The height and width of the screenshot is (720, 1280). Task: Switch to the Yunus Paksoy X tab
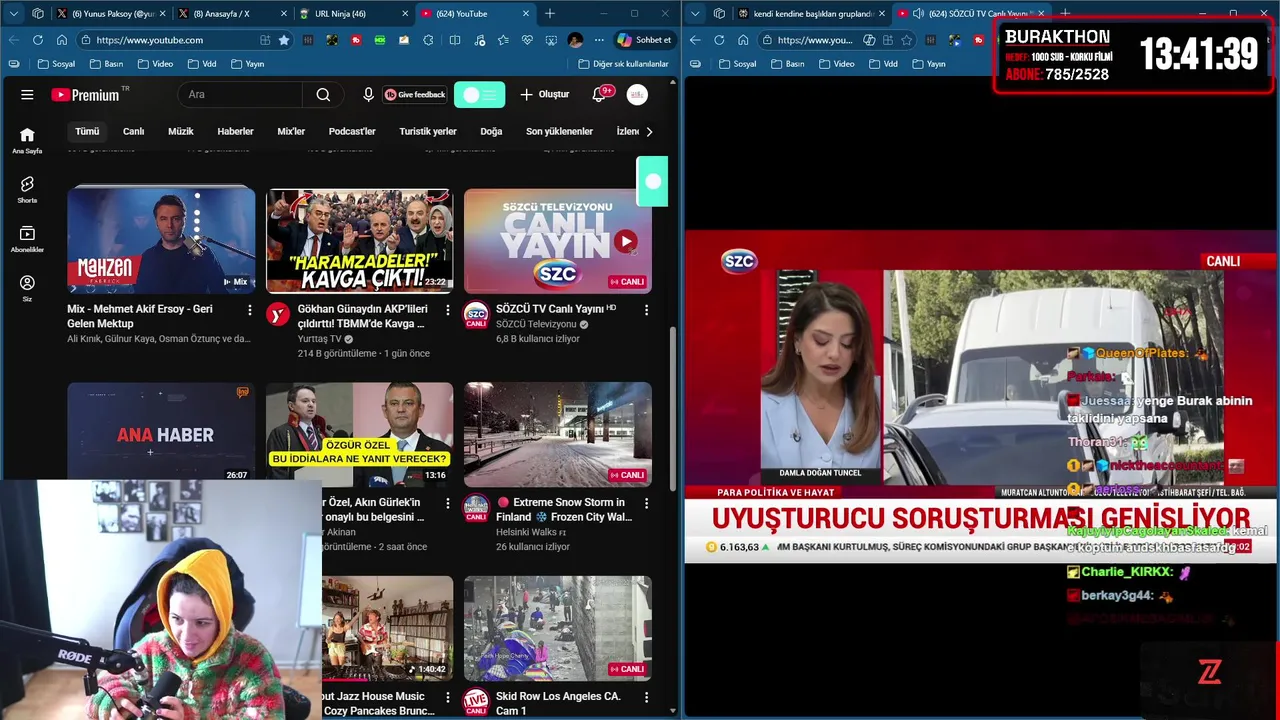(113, 14)
